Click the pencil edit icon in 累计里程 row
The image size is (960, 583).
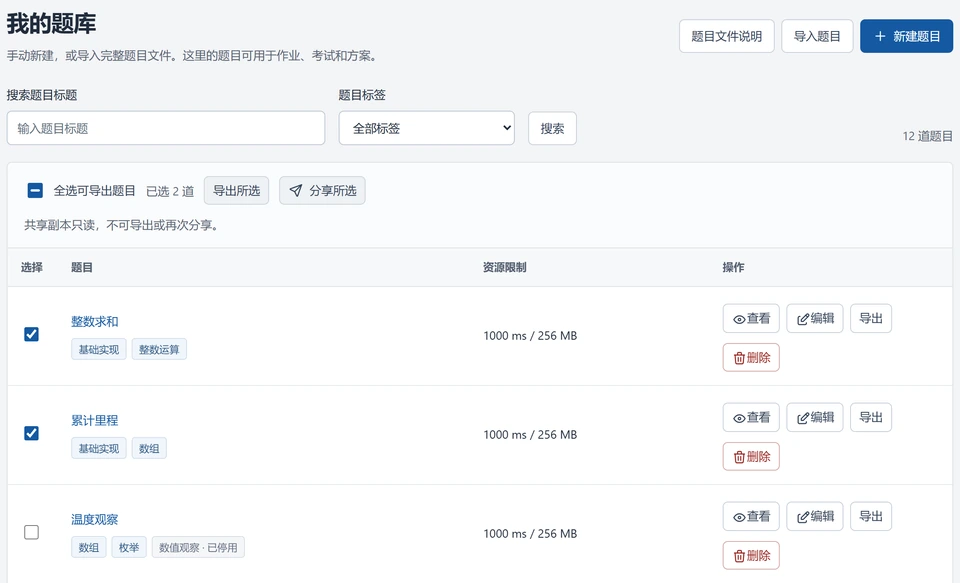tap(803, 418)
